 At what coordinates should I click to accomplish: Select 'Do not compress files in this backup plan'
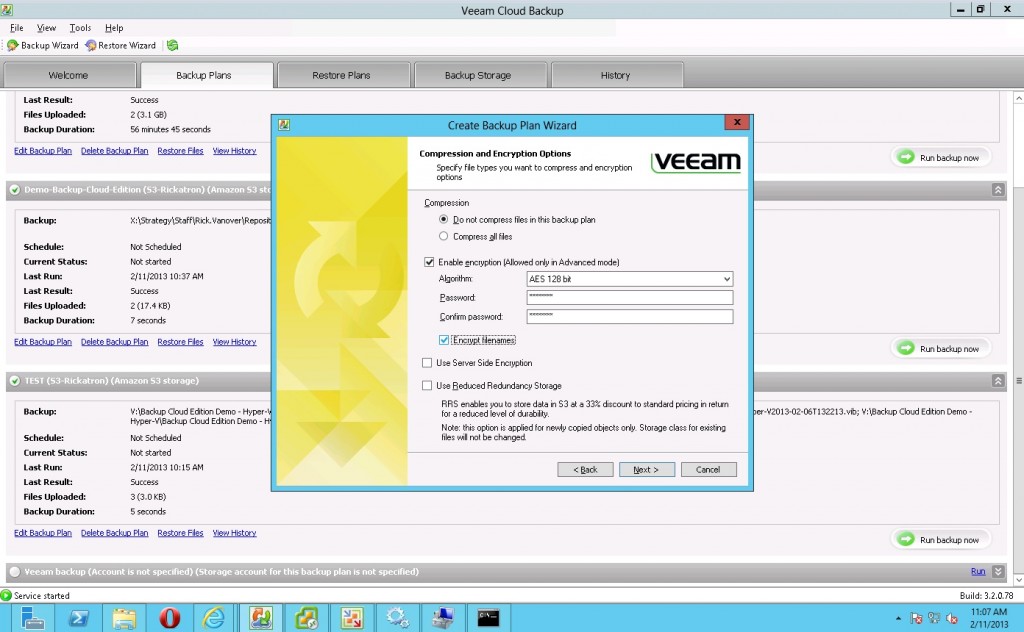443,219
